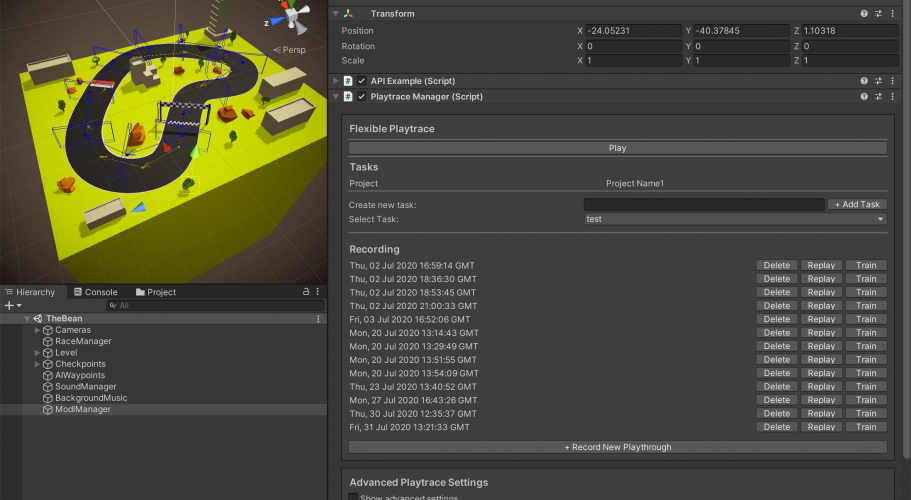Screen dimensions: 911x500
Task: Open Hierarchy panel options menu
Action: 318,292
